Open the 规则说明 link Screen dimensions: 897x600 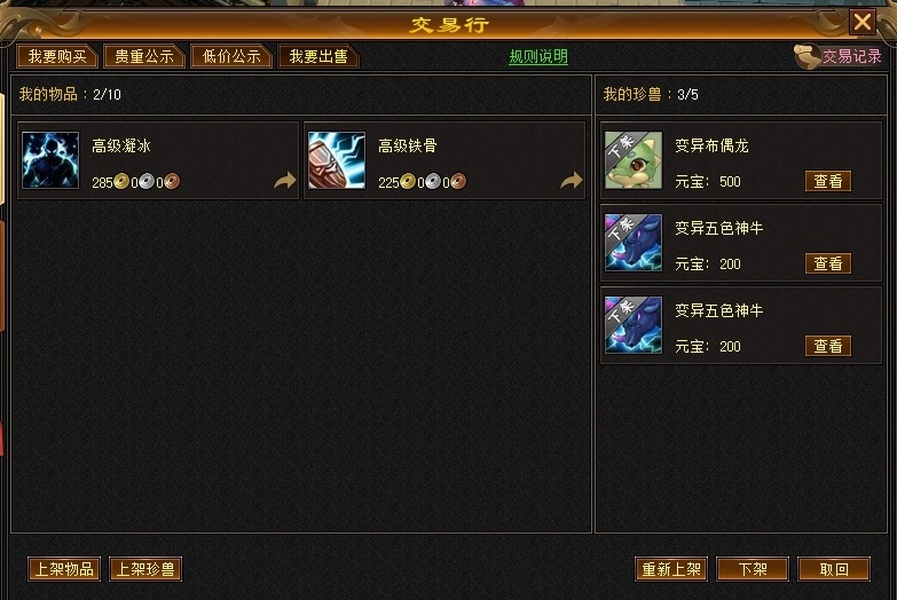pos(538,57)
